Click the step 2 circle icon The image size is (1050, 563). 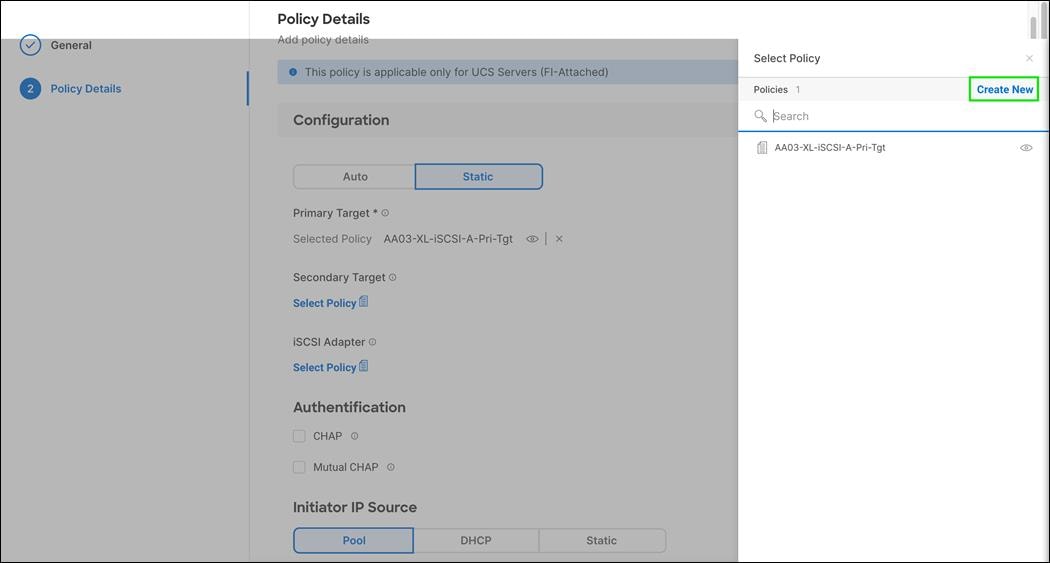coord(30,88)
